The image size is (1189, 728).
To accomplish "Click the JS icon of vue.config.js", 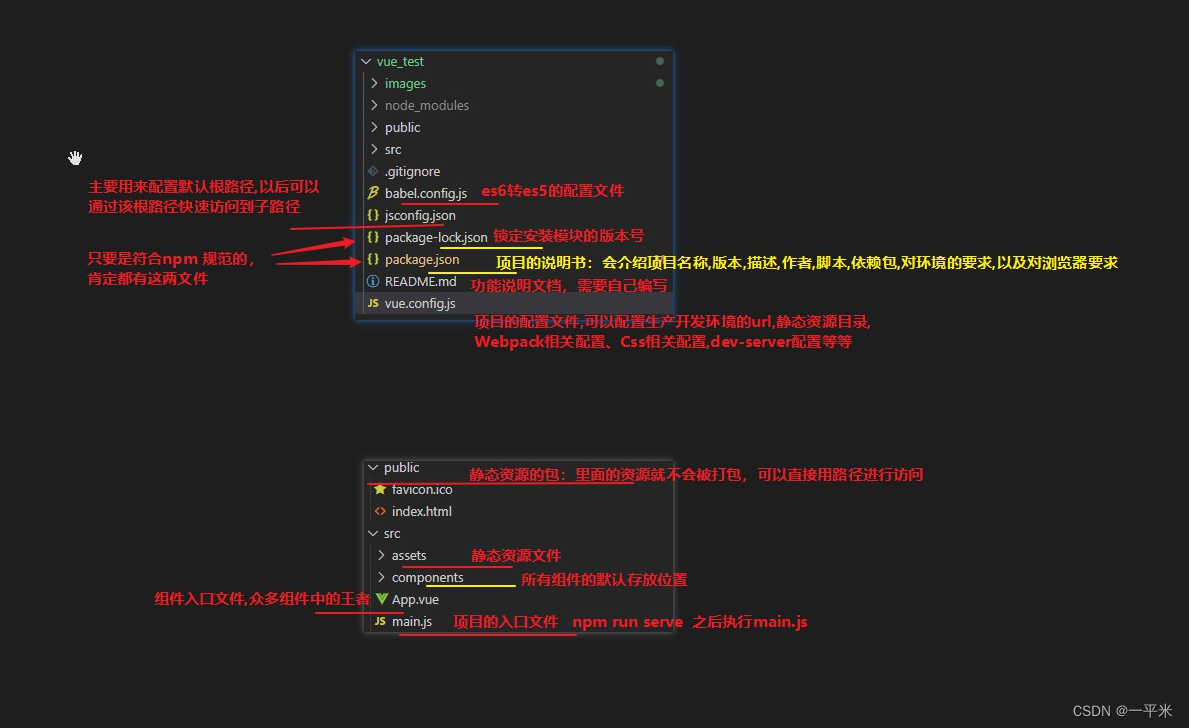I will coord(373,303).
